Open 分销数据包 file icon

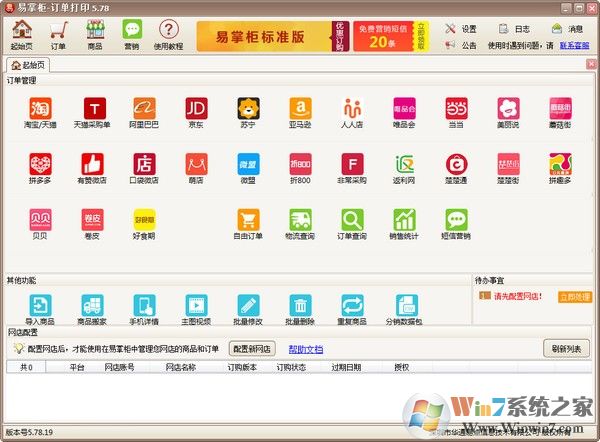point(406,305)
